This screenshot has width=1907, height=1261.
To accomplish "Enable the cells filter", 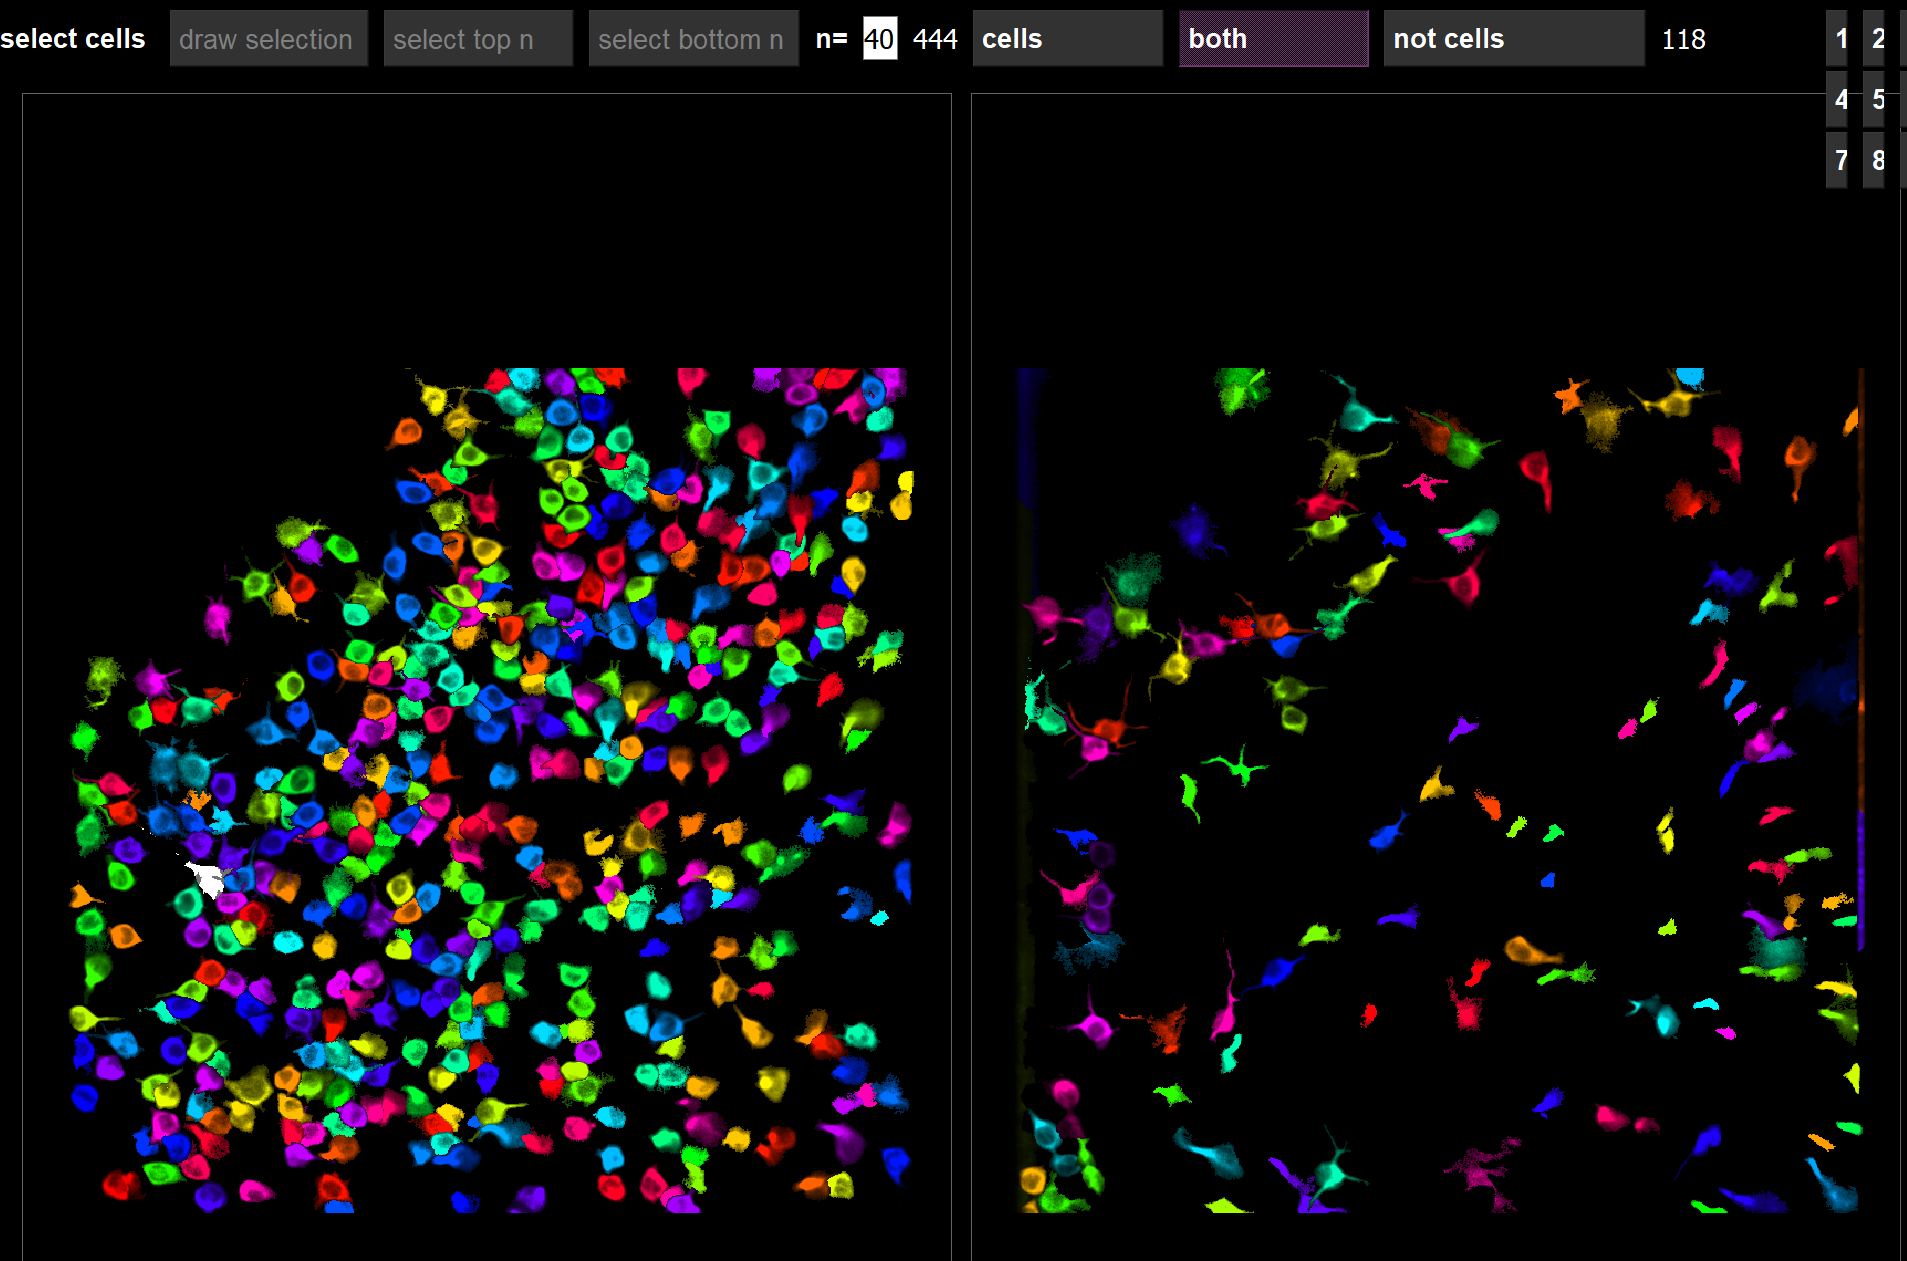I will click(1065, 38).
